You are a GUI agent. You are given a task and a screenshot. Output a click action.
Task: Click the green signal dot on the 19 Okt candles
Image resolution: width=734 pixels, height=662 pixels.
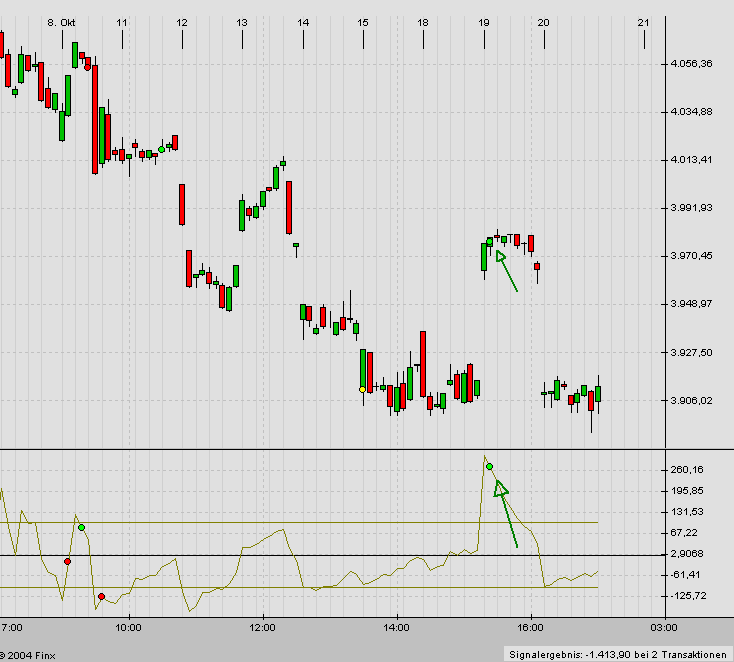coord(490,242)
